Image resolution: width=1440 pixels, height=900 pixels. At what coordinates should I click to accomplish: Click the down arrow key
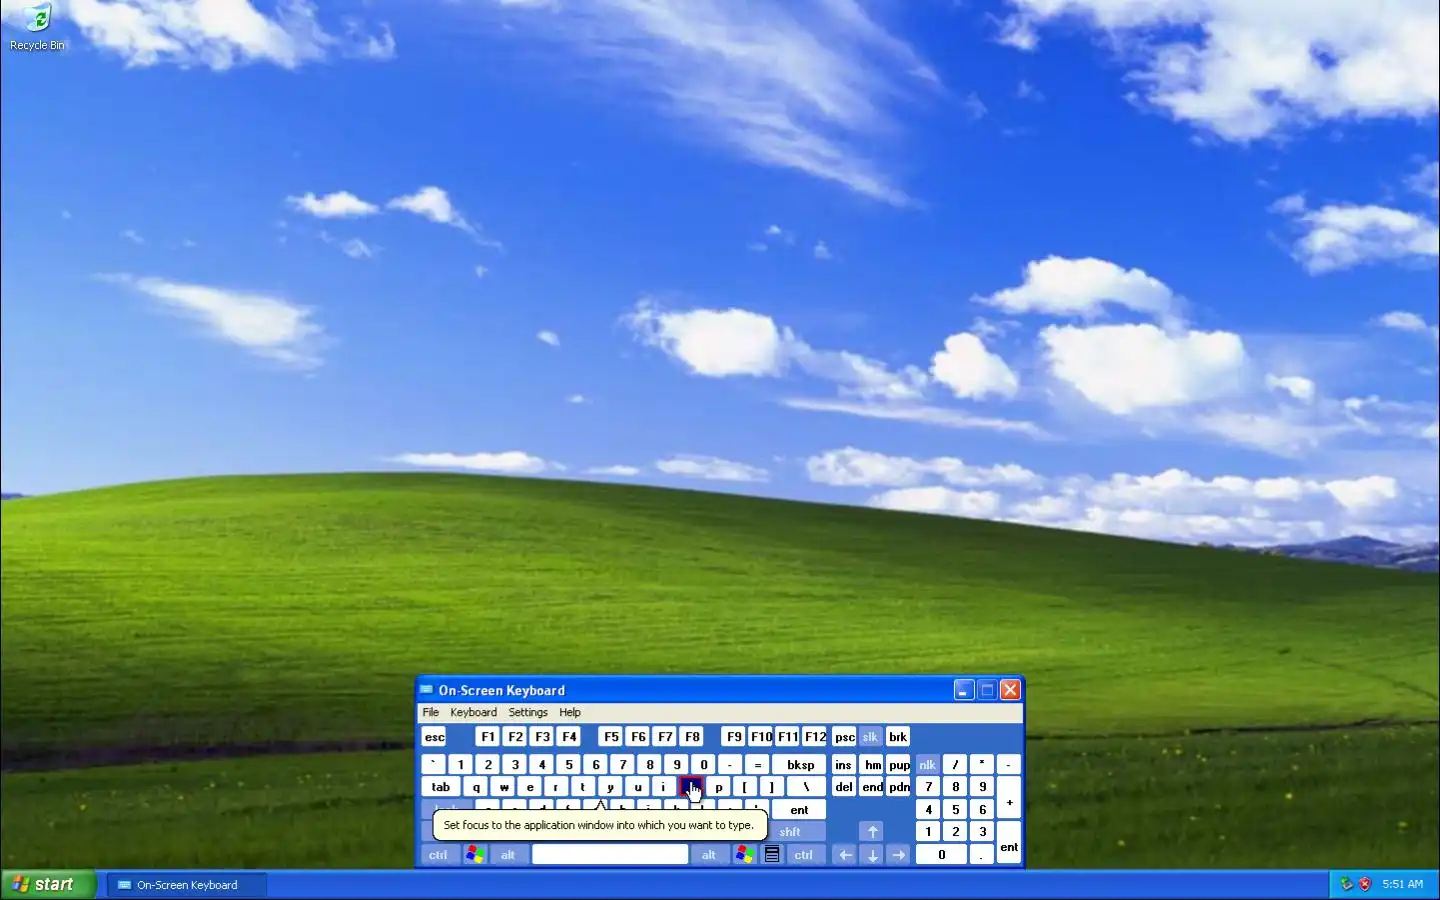pos(872,855)
